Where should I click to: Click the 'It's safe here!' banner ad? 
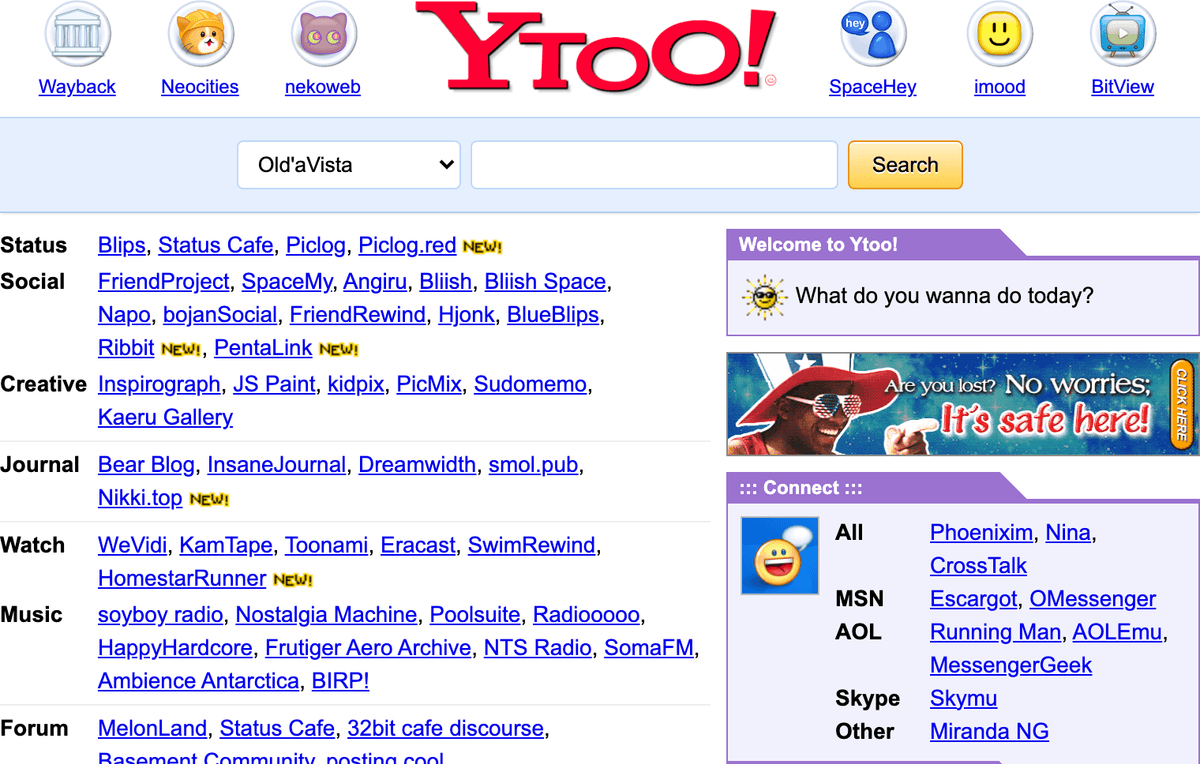point(962,404)
